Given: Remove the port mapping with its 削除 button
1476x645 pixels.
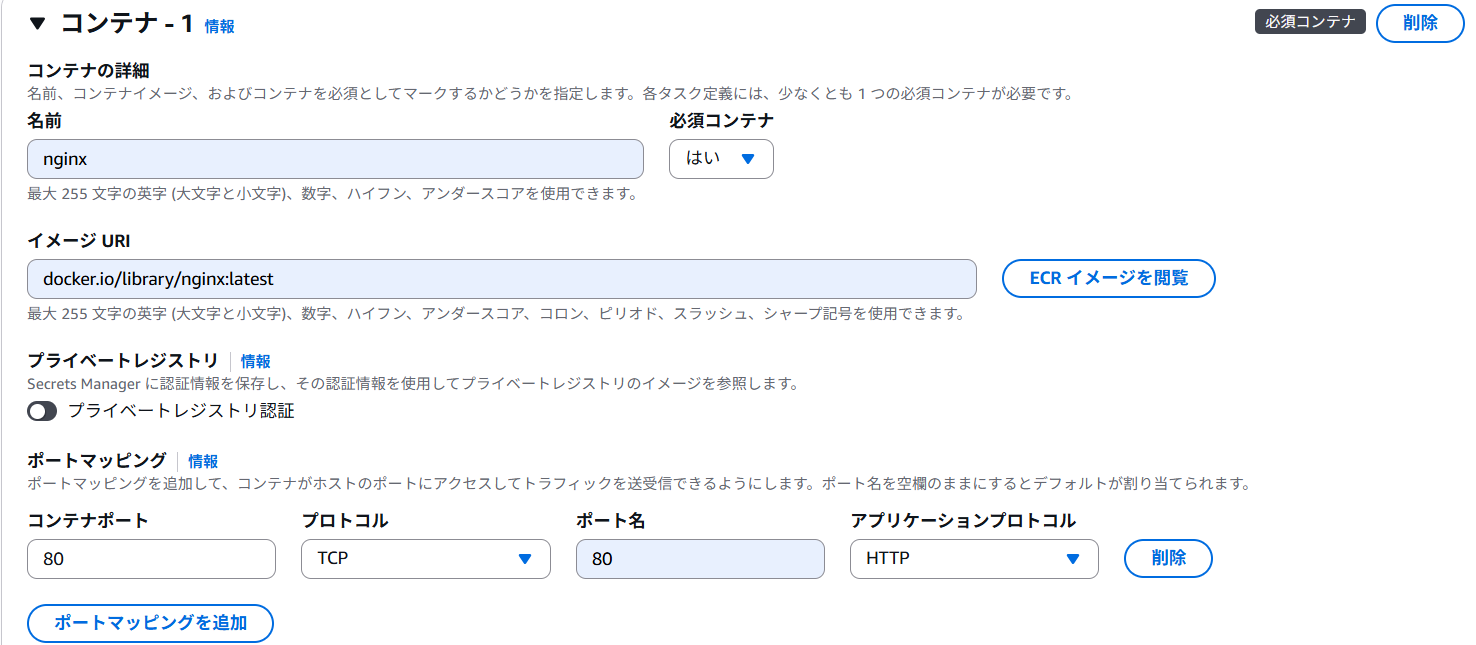Looking at the screenshot, I should tap(1168, 558).
